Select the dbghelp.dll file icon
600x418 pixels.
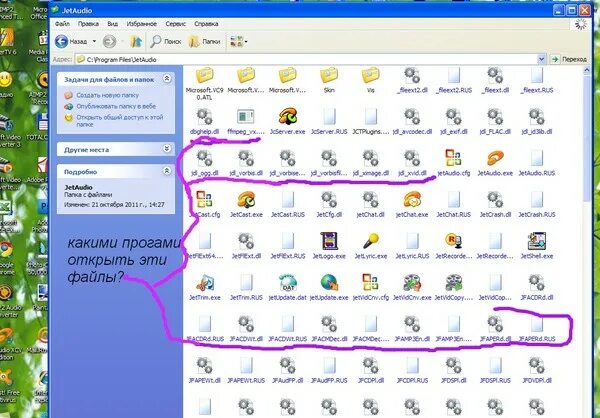205,116
